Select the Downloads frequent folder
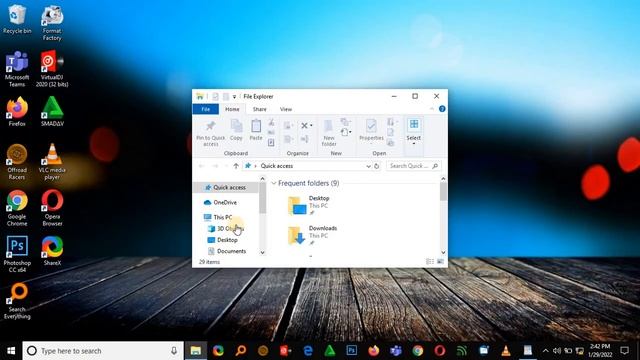The width and height of the screenshot is (640, 360). pyautogui.click(x=313, y=236)
